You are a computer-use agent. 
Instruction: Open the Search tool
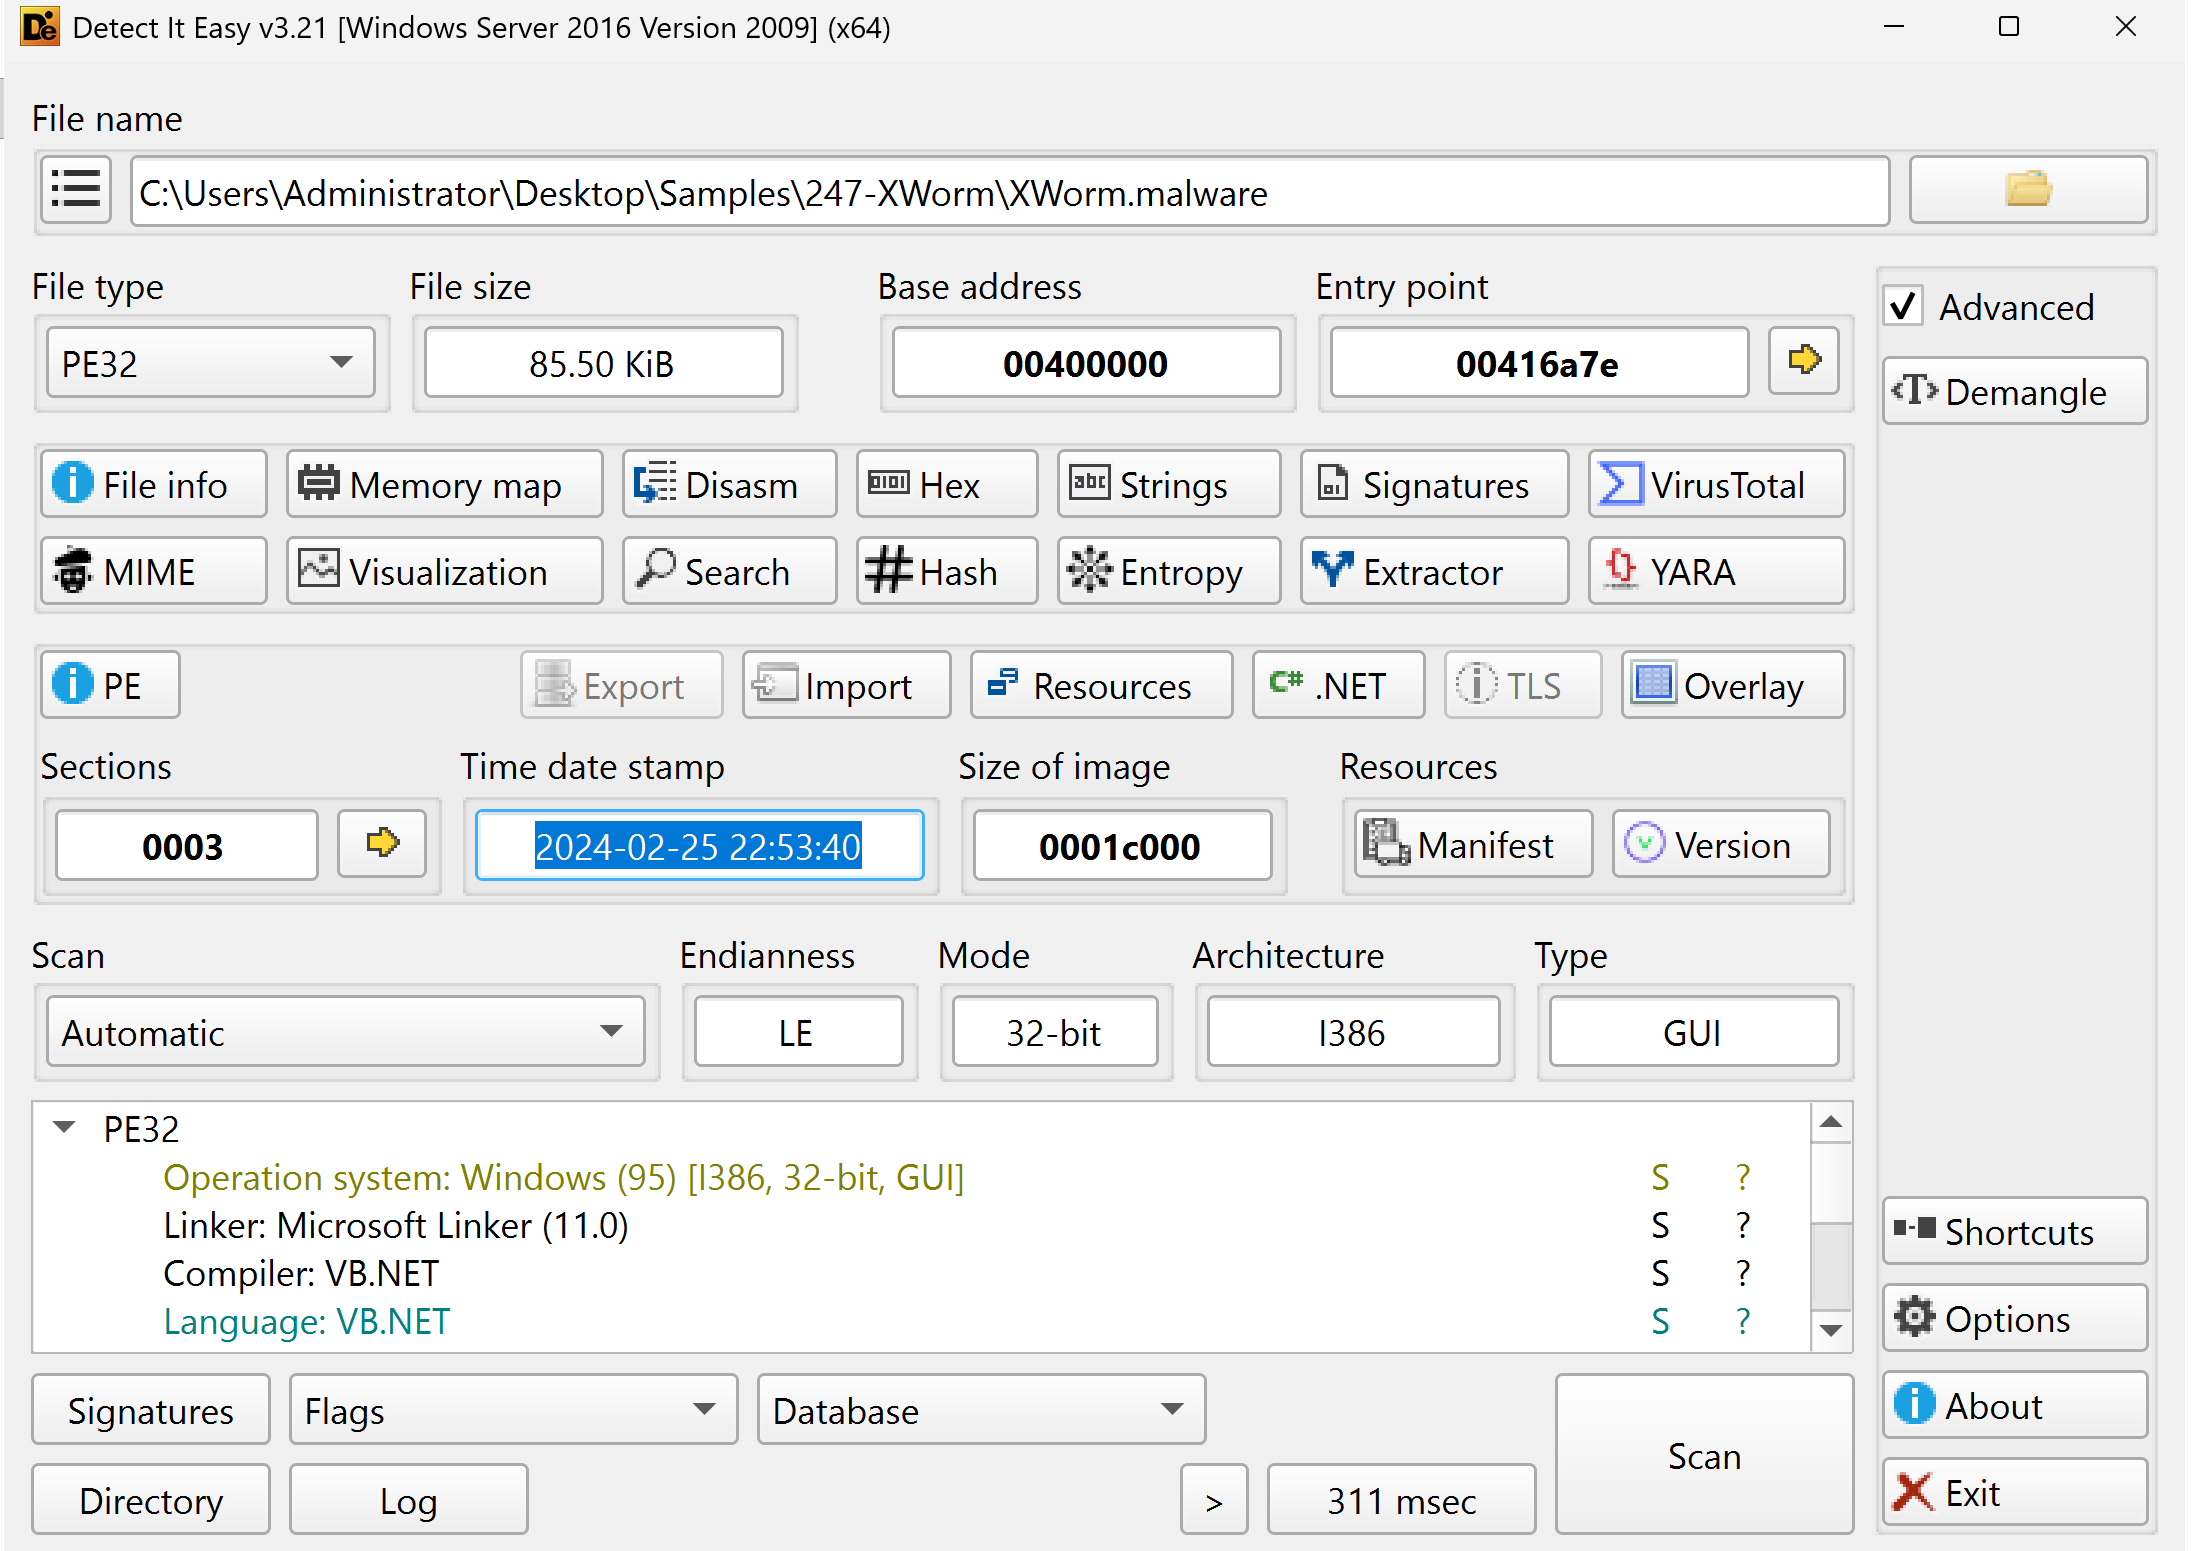pyautogui.click(x=729, y=572)
